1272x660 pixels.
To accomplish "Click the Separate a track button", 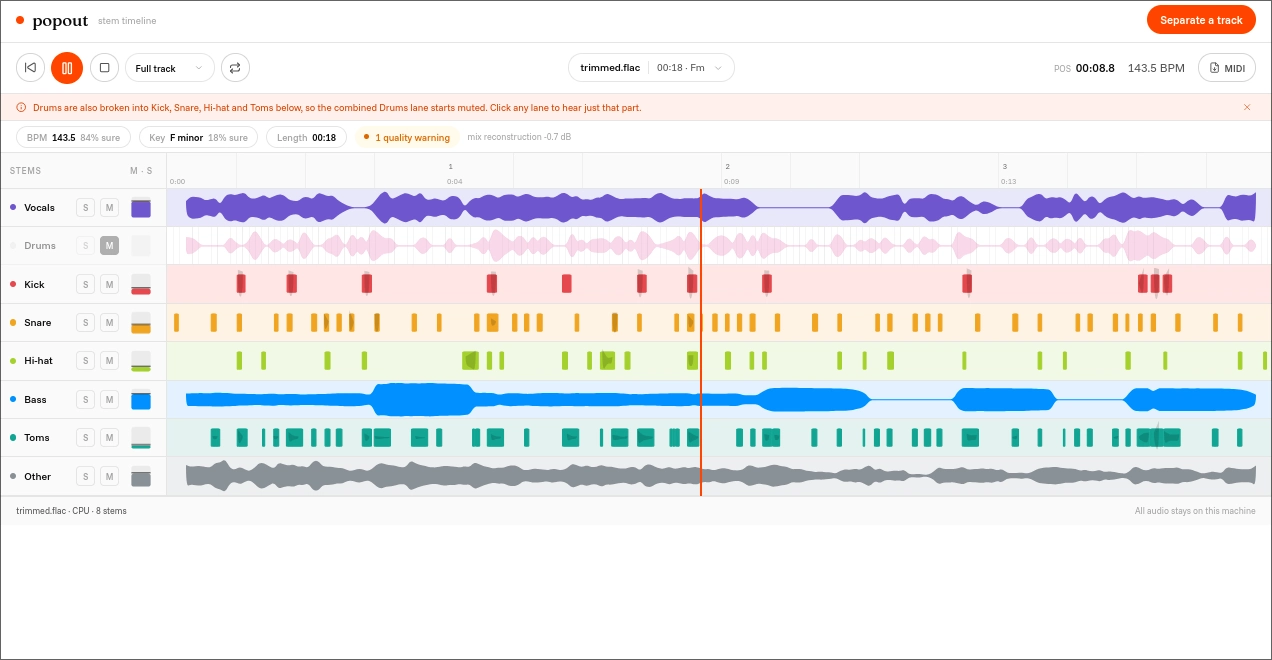I will (x=1201, y=20).
